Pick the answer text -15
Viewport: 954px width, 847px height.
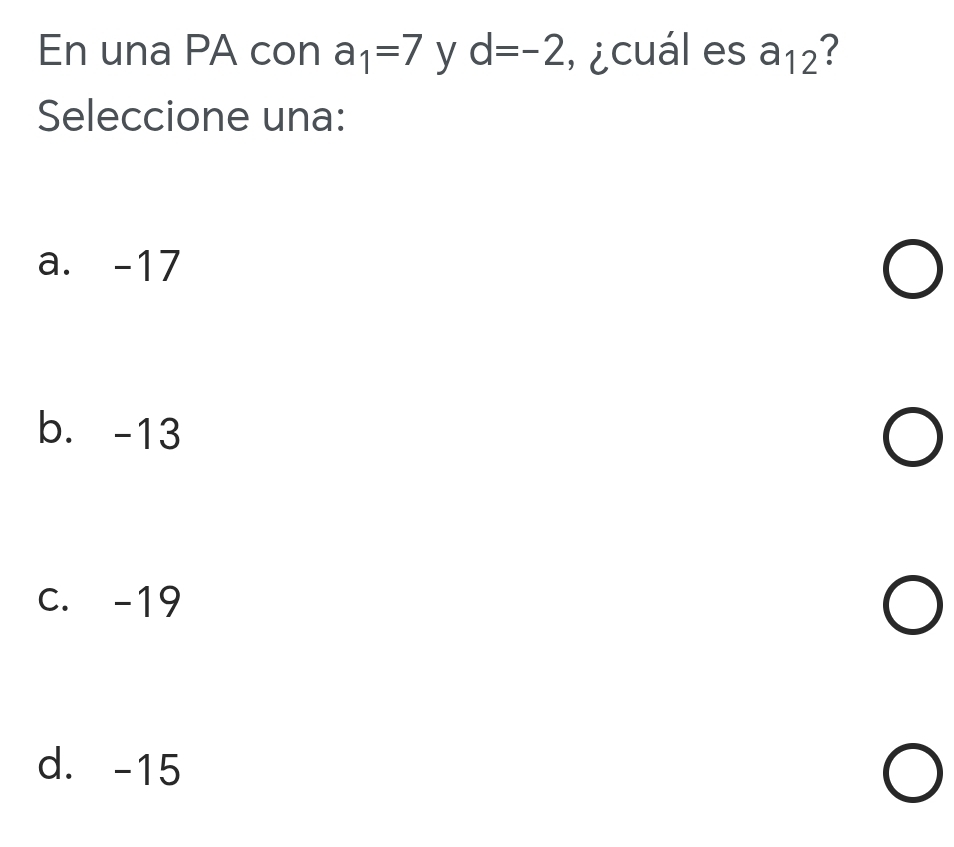tap(147, 771)
